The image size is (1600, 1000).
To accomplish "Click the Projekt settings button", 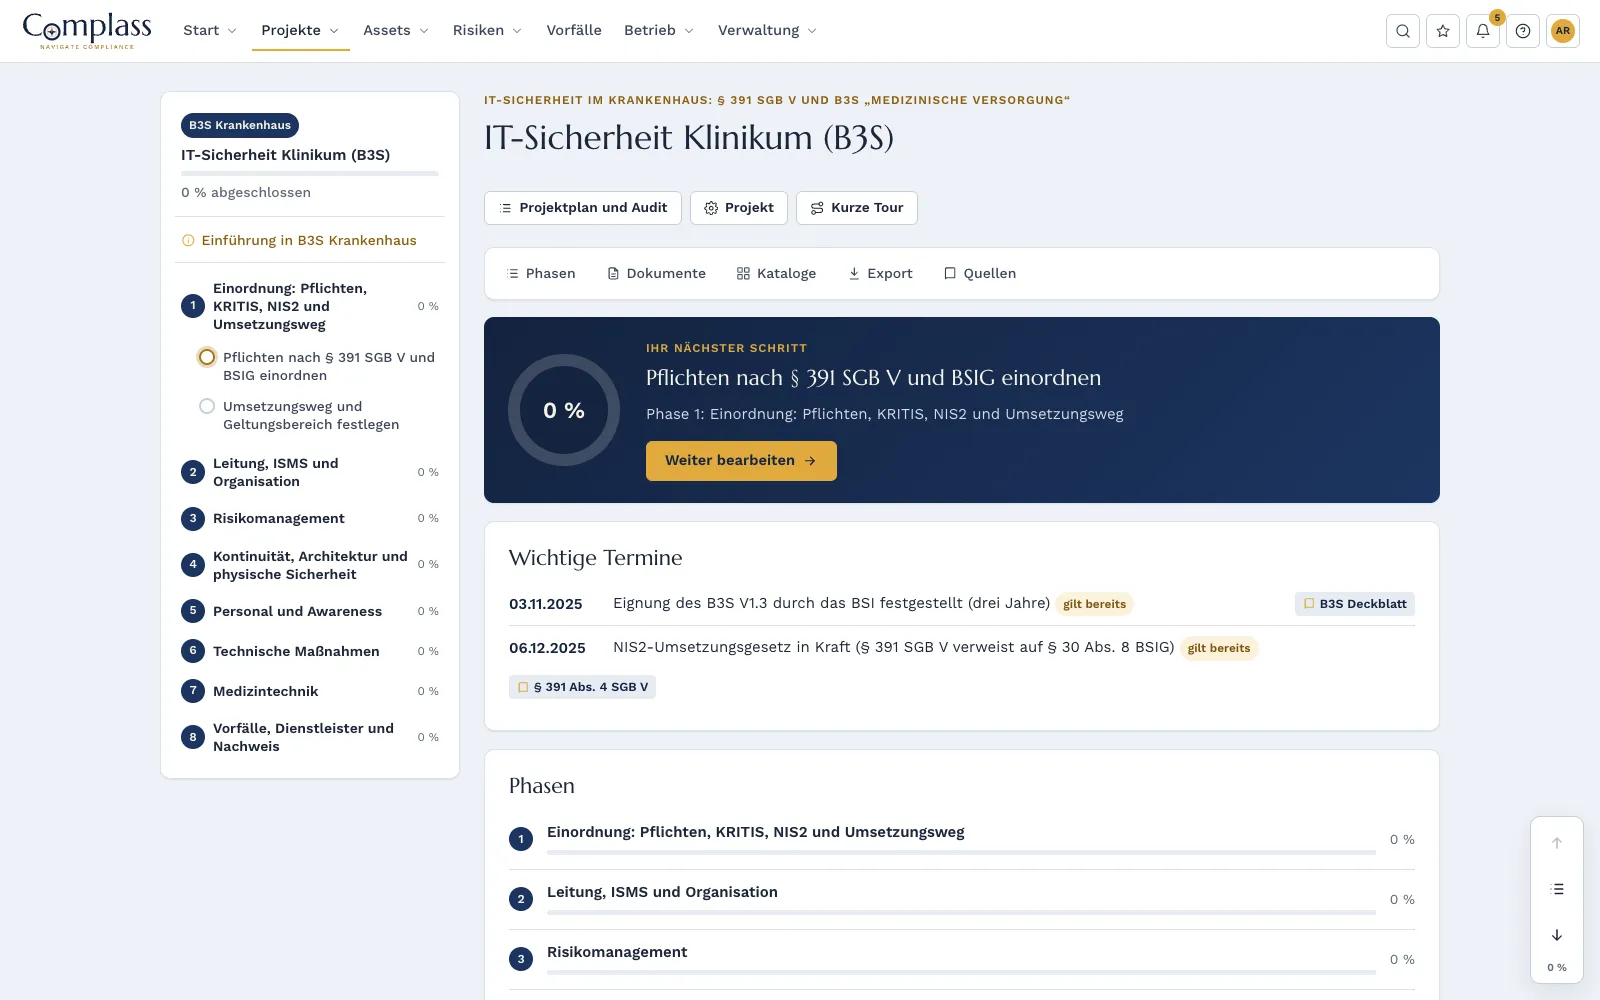I will (739, 208).
